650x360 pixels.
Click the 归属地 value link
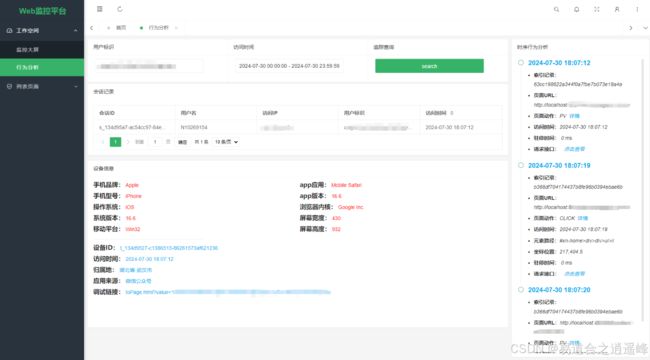pyautogui.click(x=136, y=270)
